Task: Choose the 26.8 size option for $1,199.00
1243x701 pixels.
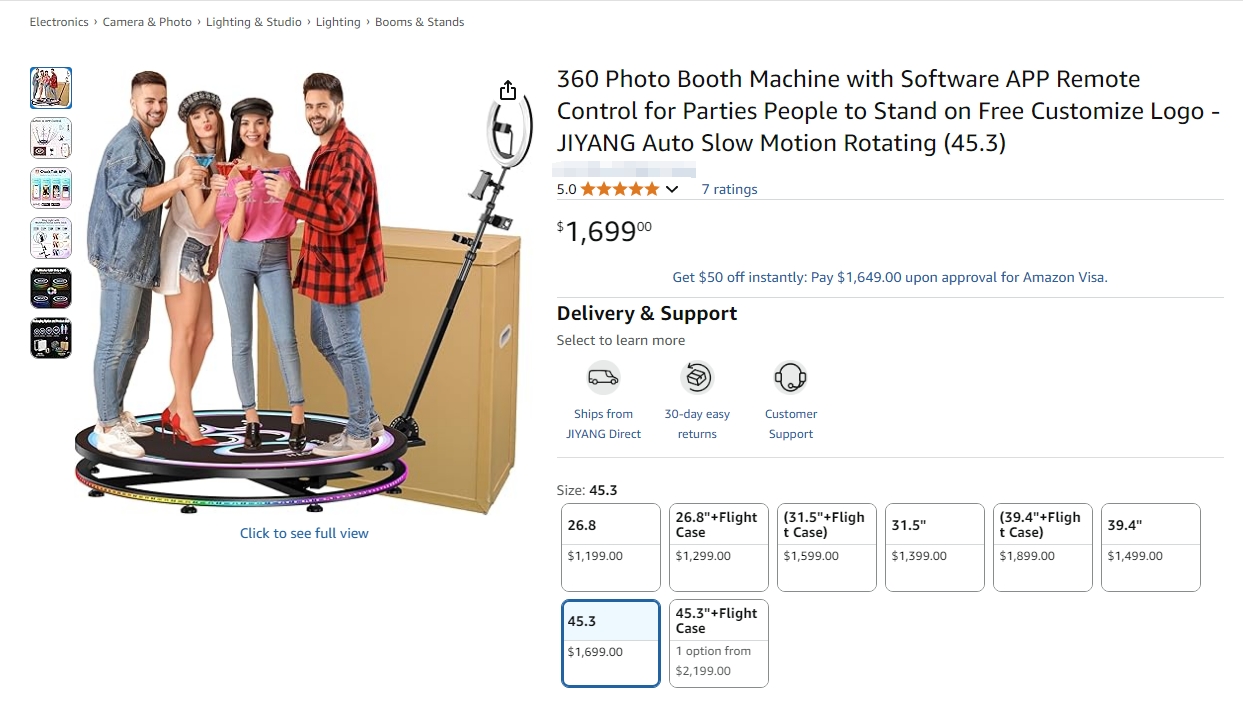Action: coord(611,546)
